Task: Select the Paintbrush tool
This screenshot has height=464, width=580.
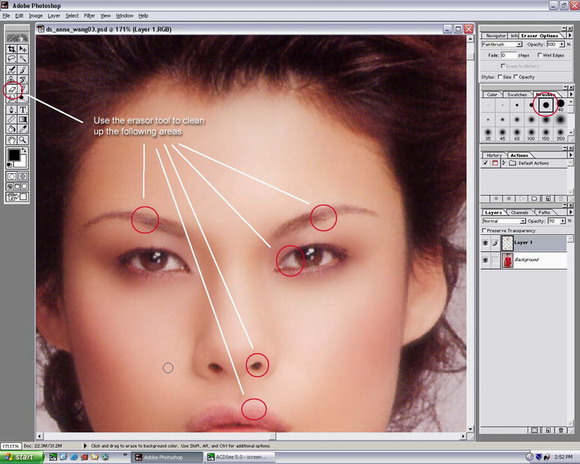Action: (x=23, y=70)
